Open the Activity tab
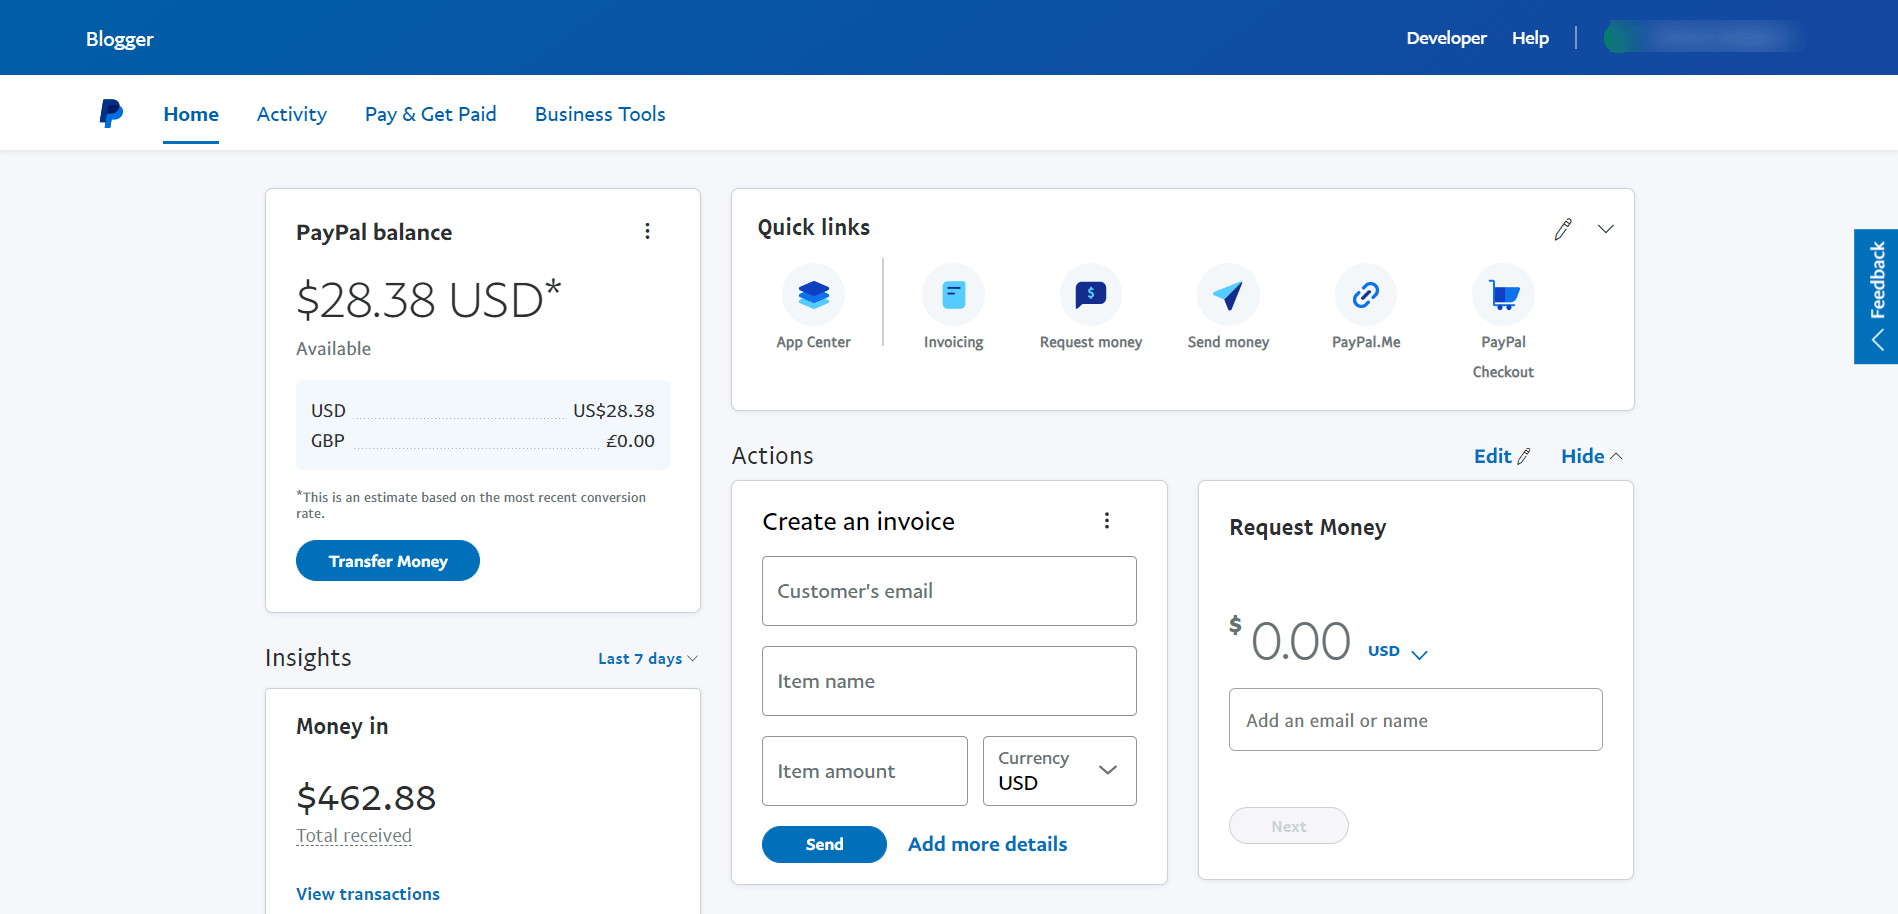 (292, 114)
